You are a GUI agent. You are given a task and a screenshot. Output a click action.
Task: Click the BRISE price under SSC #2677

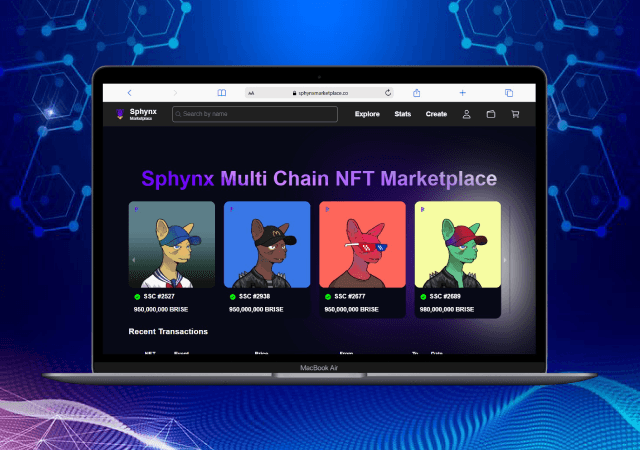pos(351,310)
